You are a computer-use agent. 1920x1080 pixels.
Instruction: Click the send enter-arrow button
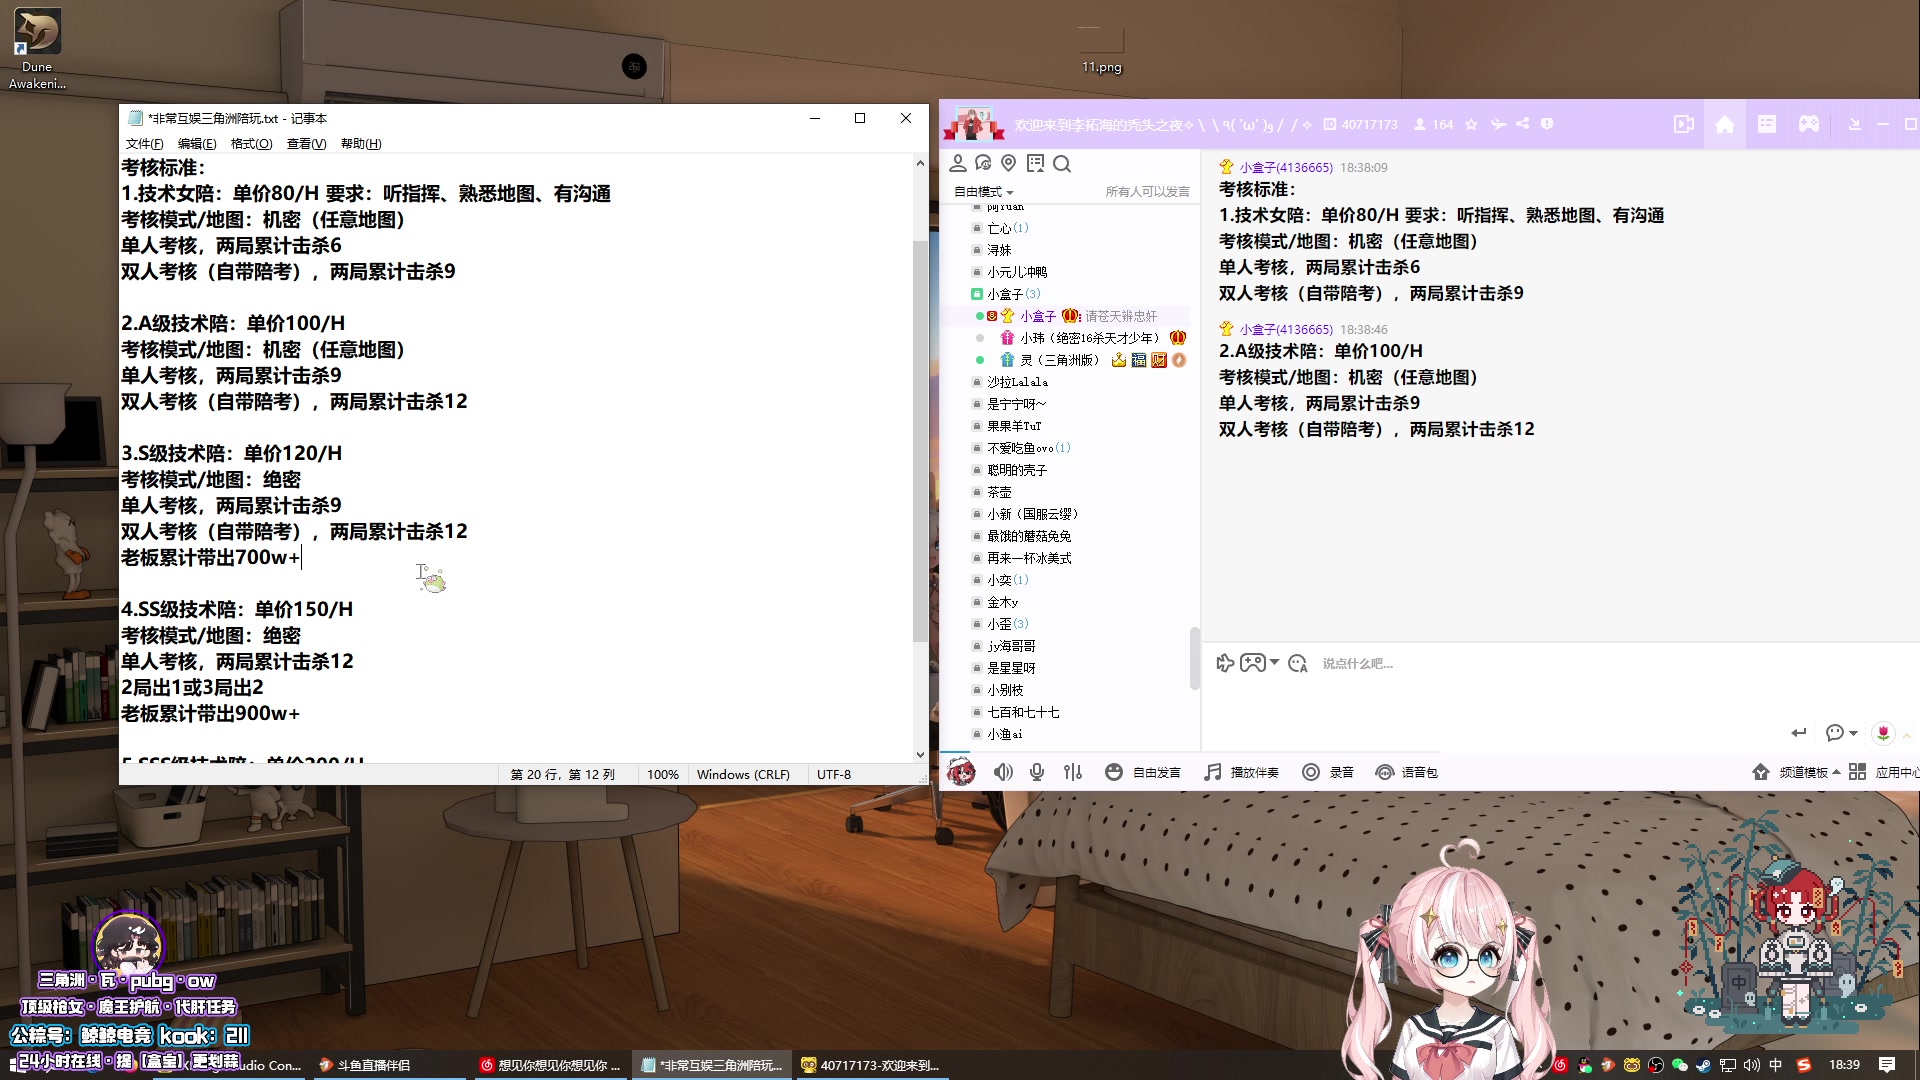[x=1799, y=733]
